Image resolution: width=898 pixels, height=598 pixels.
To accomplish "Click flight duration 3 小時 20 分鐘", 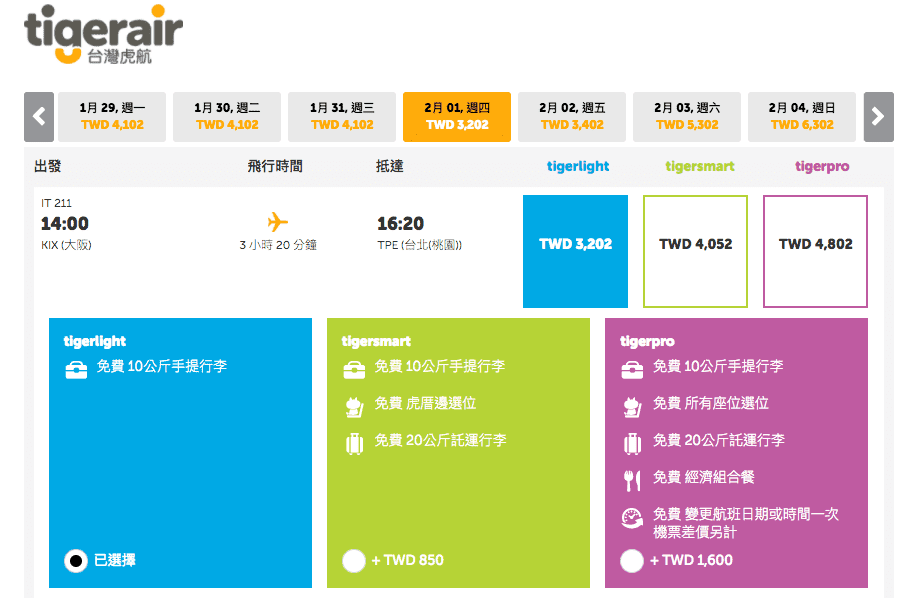I will 278,245.
